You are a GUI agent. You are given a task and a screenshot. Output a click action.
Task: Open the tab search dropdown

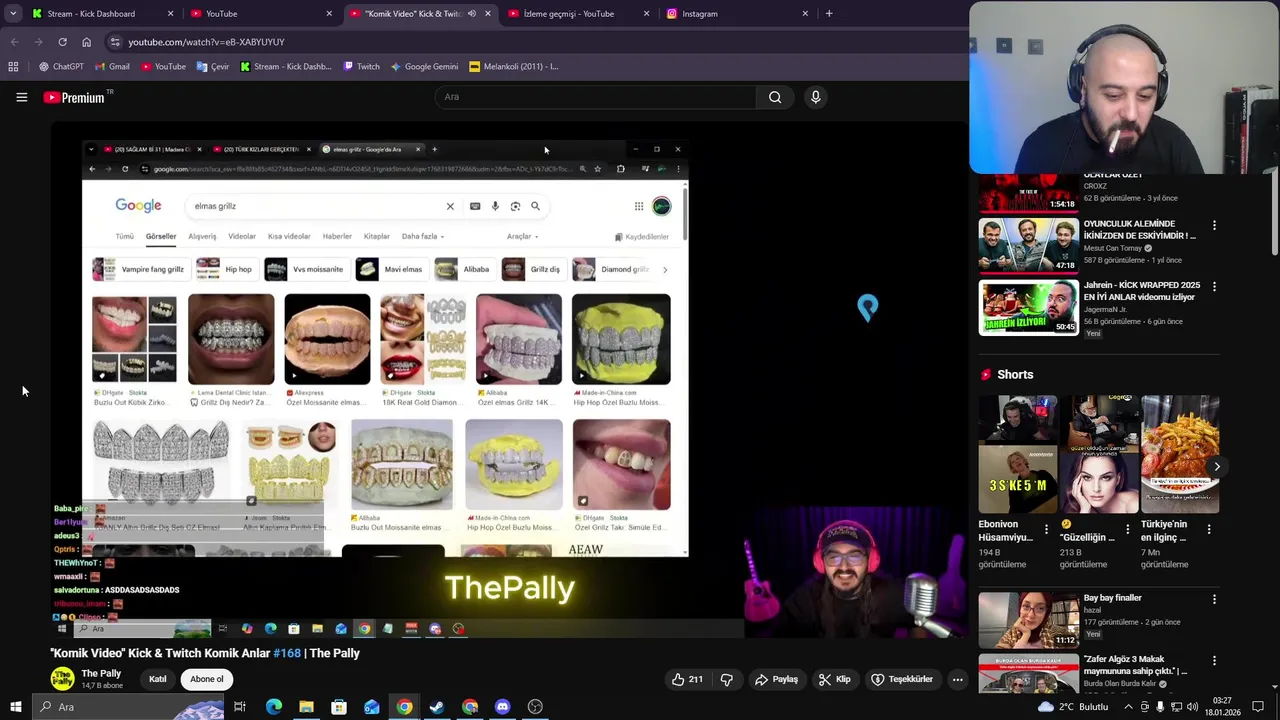[13, 14]
